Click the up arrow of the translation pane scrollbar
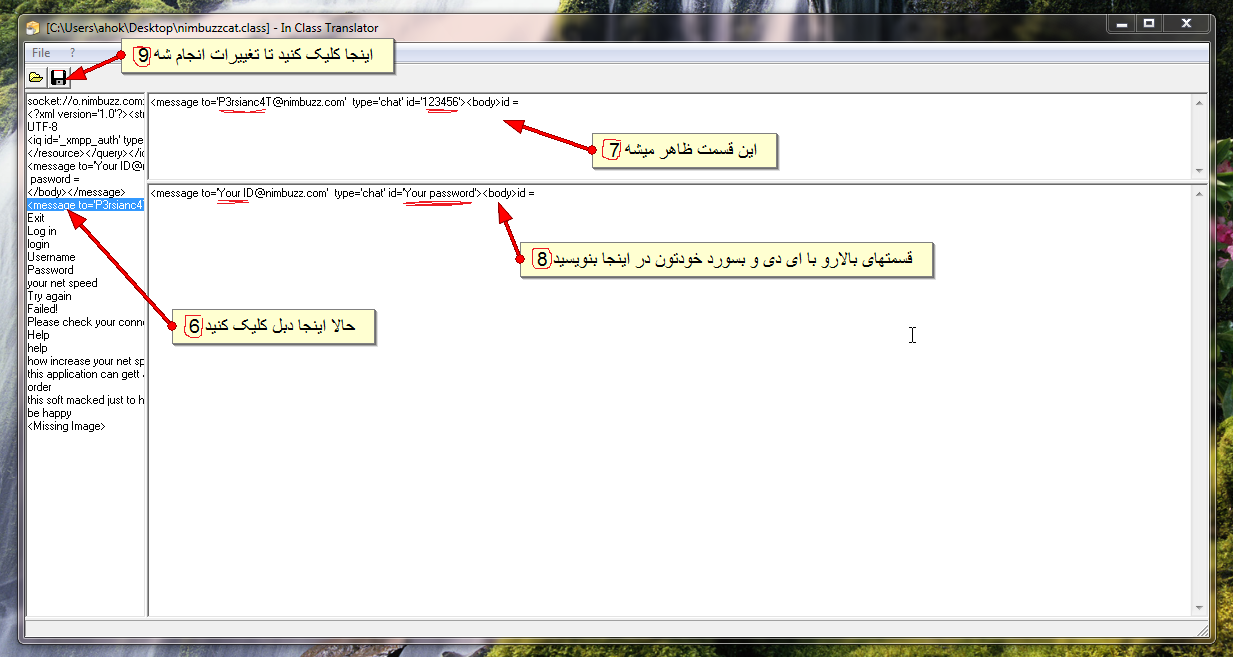1233x657 pixels. (1200, 193)
